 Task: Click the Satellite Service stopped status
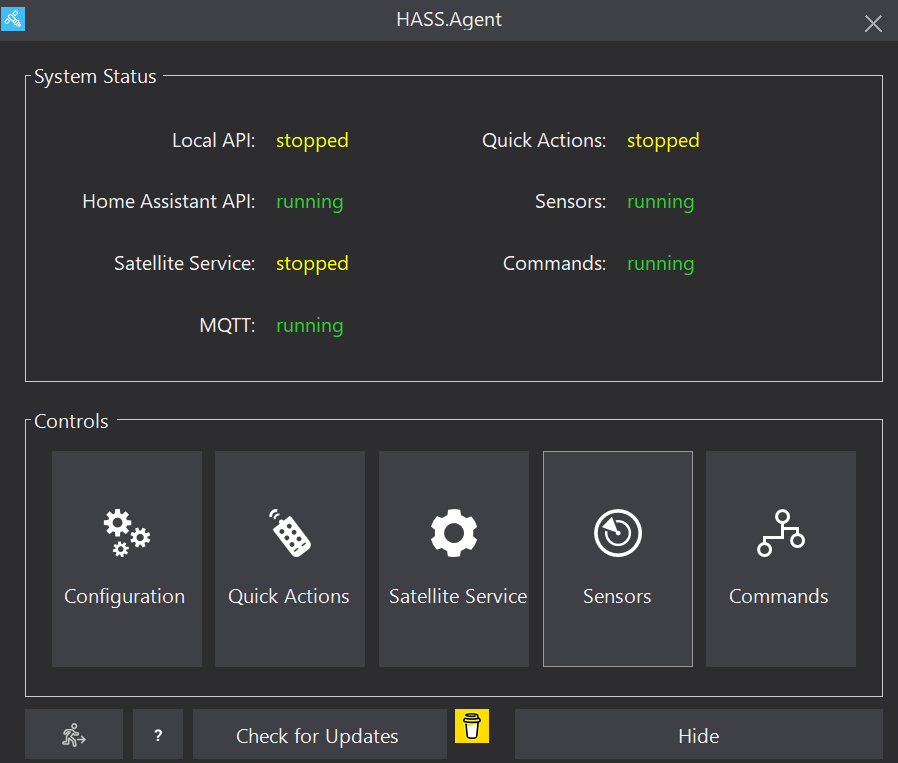pos(312,264)
